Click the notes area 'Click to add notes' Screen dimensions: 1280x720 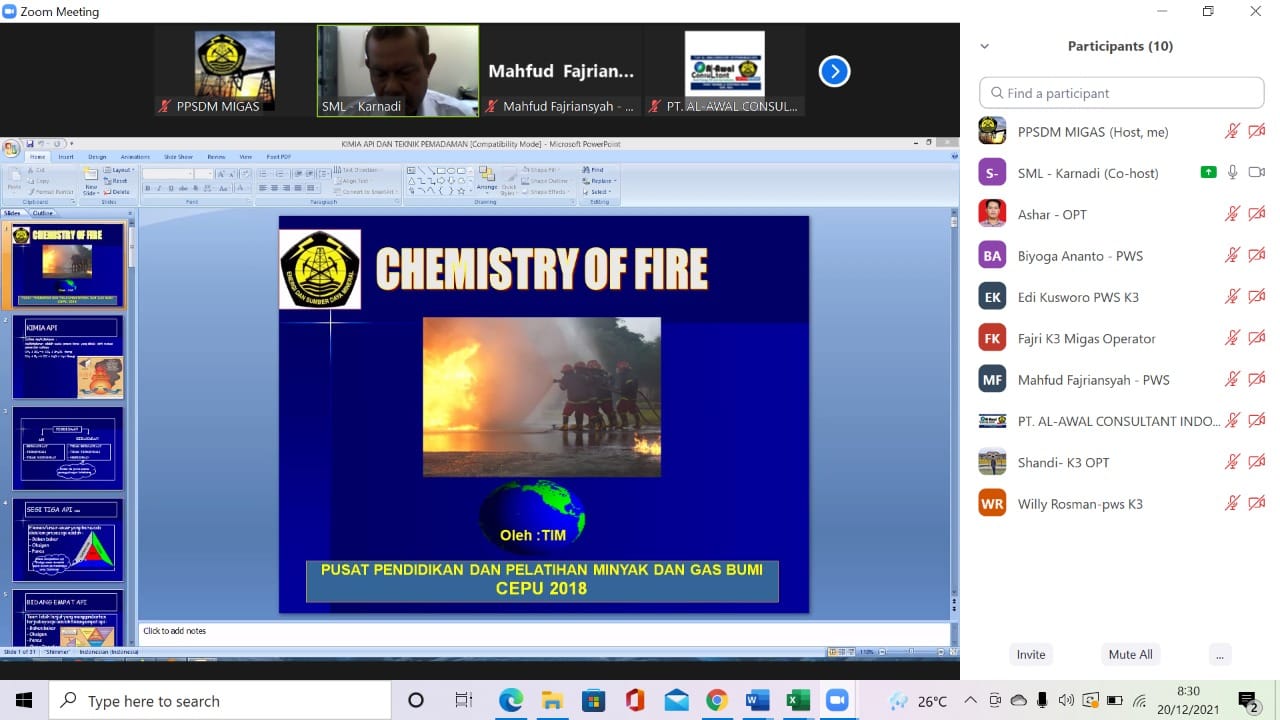point(545,631)
